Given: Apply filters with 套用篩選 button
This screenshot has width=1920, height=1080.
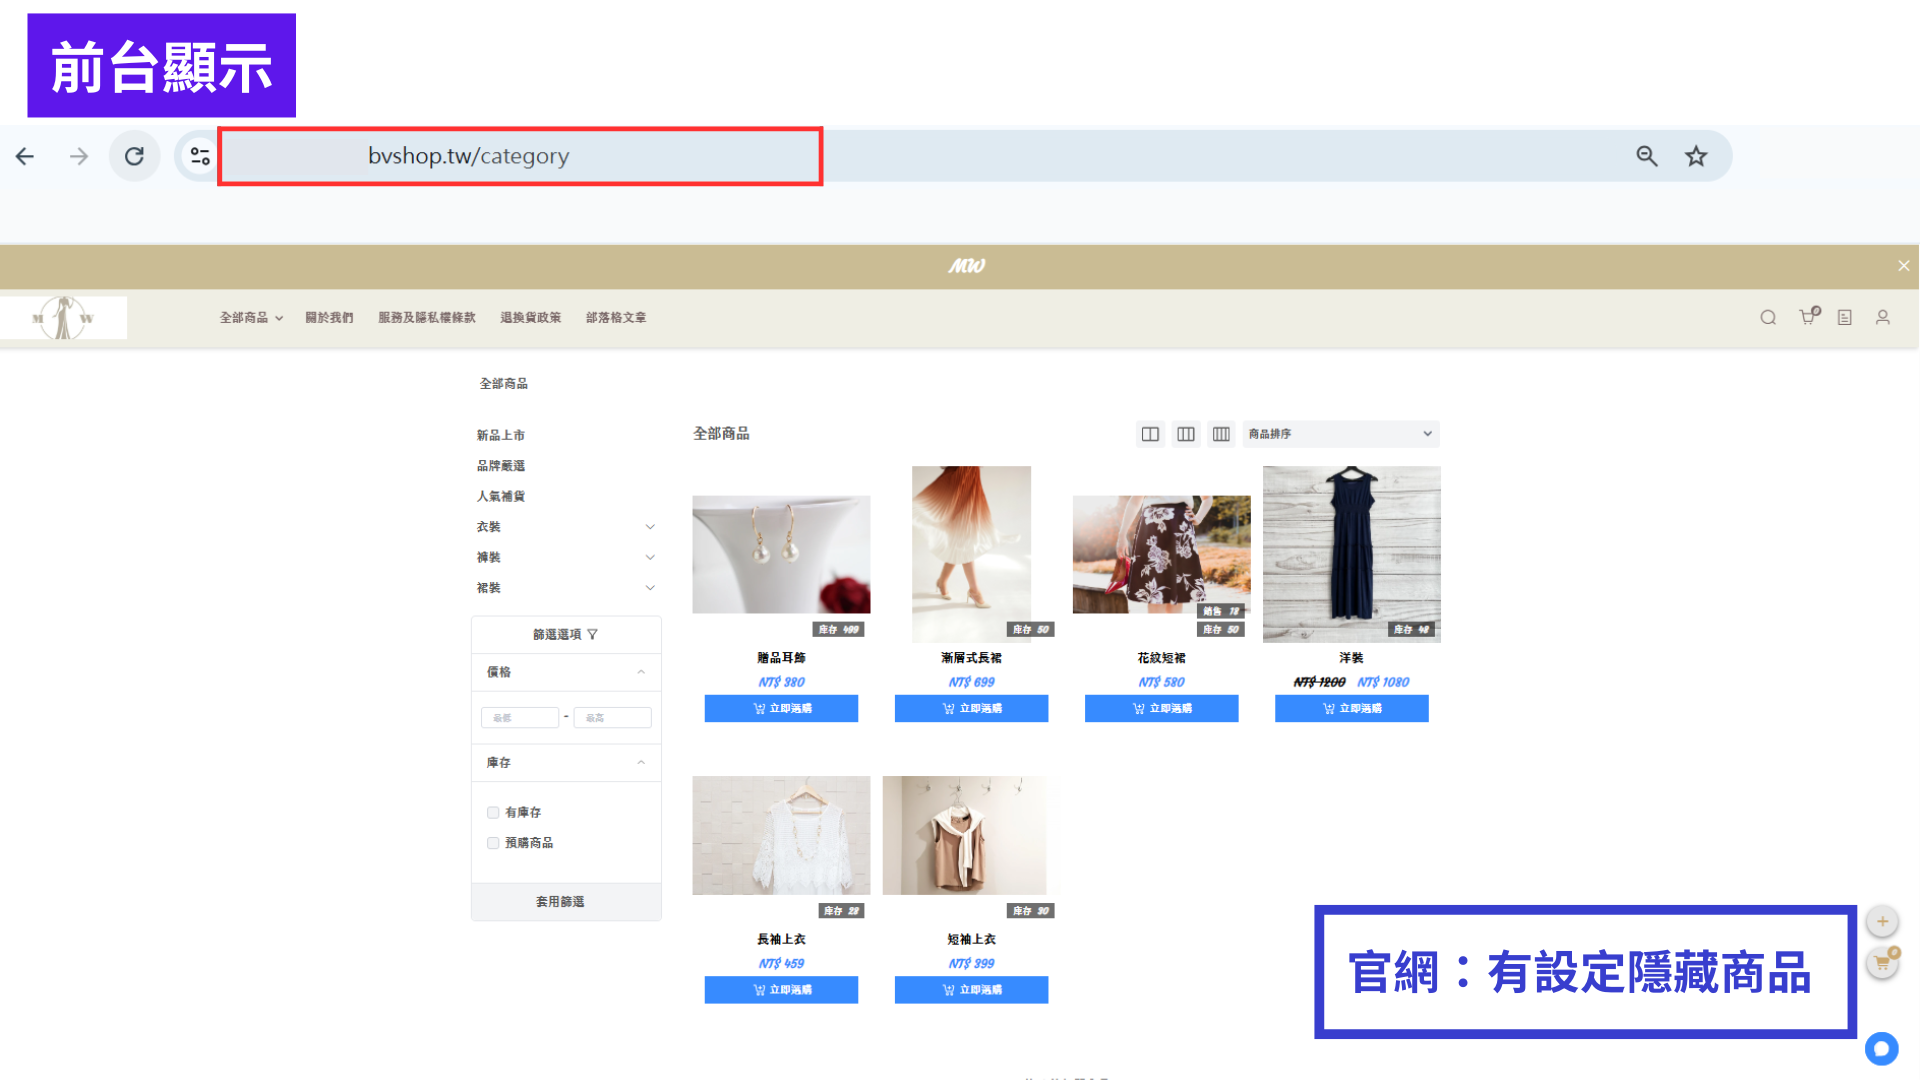Looking at the screenshot, I should pos(566,902).
